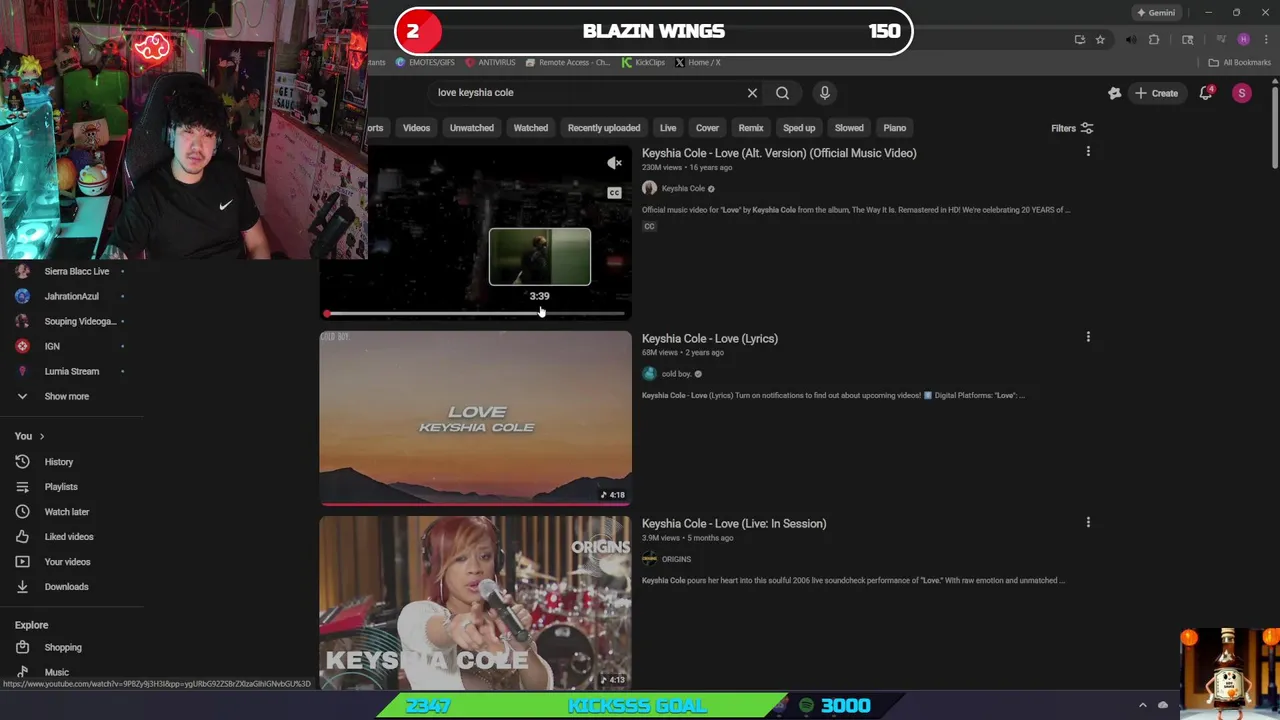The width and height of the screenshot is (1280, 720).
Task: Click the Gemini button in Chrome
Action: pyautogui.click(x=1155, y=13)
